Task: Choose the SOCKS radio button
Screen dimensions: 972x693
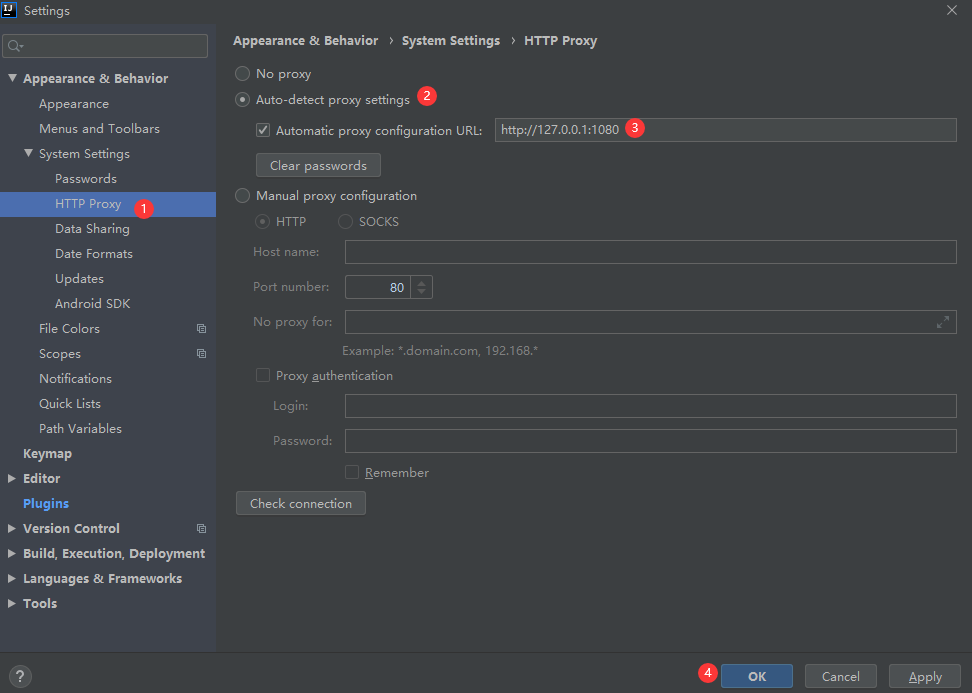Action: click(x=345, y=222)
